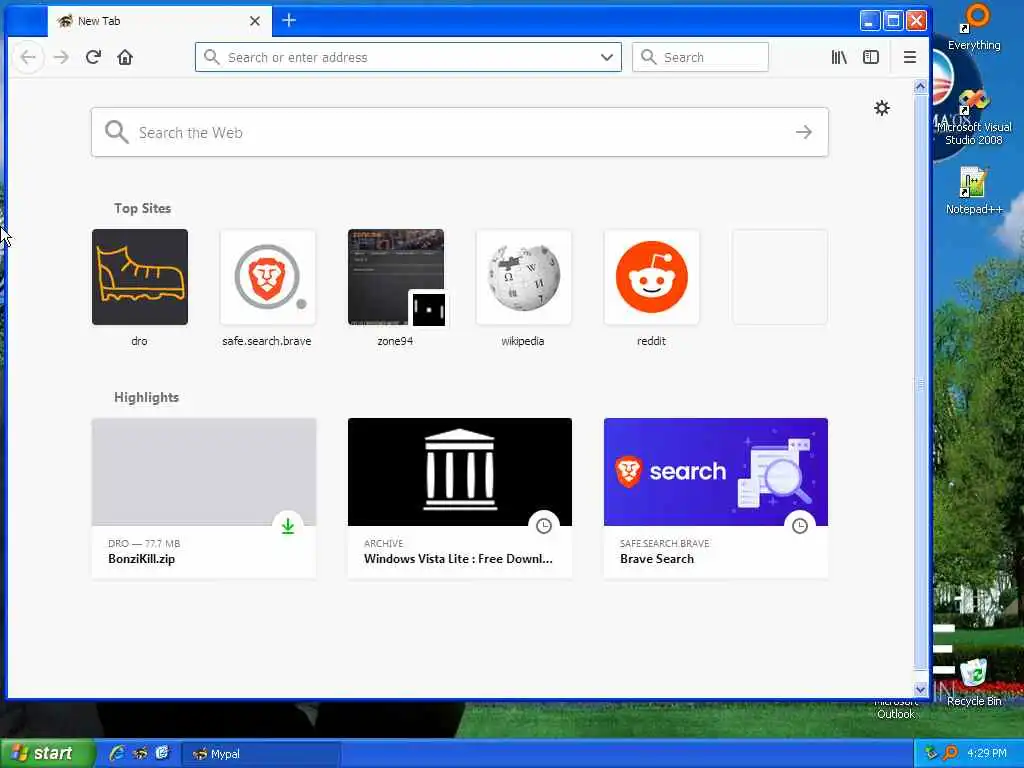
Task: Open the hamburger application menu
Action: (910, 57)
